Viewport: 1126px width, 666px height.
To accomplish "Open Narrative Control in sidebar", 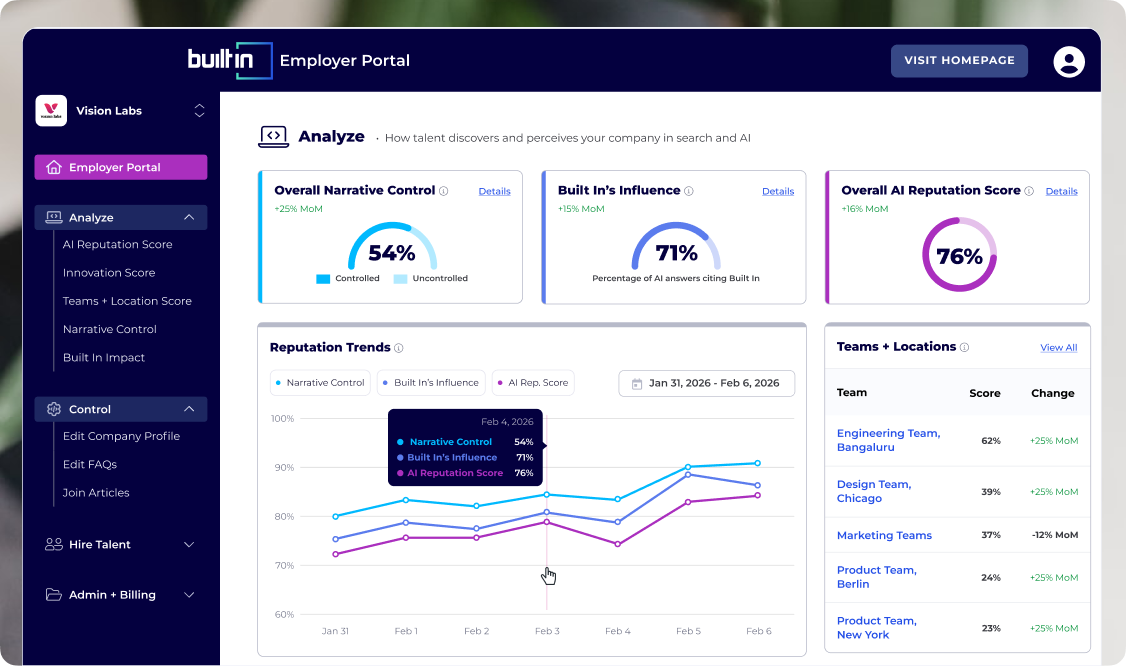I will point(110,329).
